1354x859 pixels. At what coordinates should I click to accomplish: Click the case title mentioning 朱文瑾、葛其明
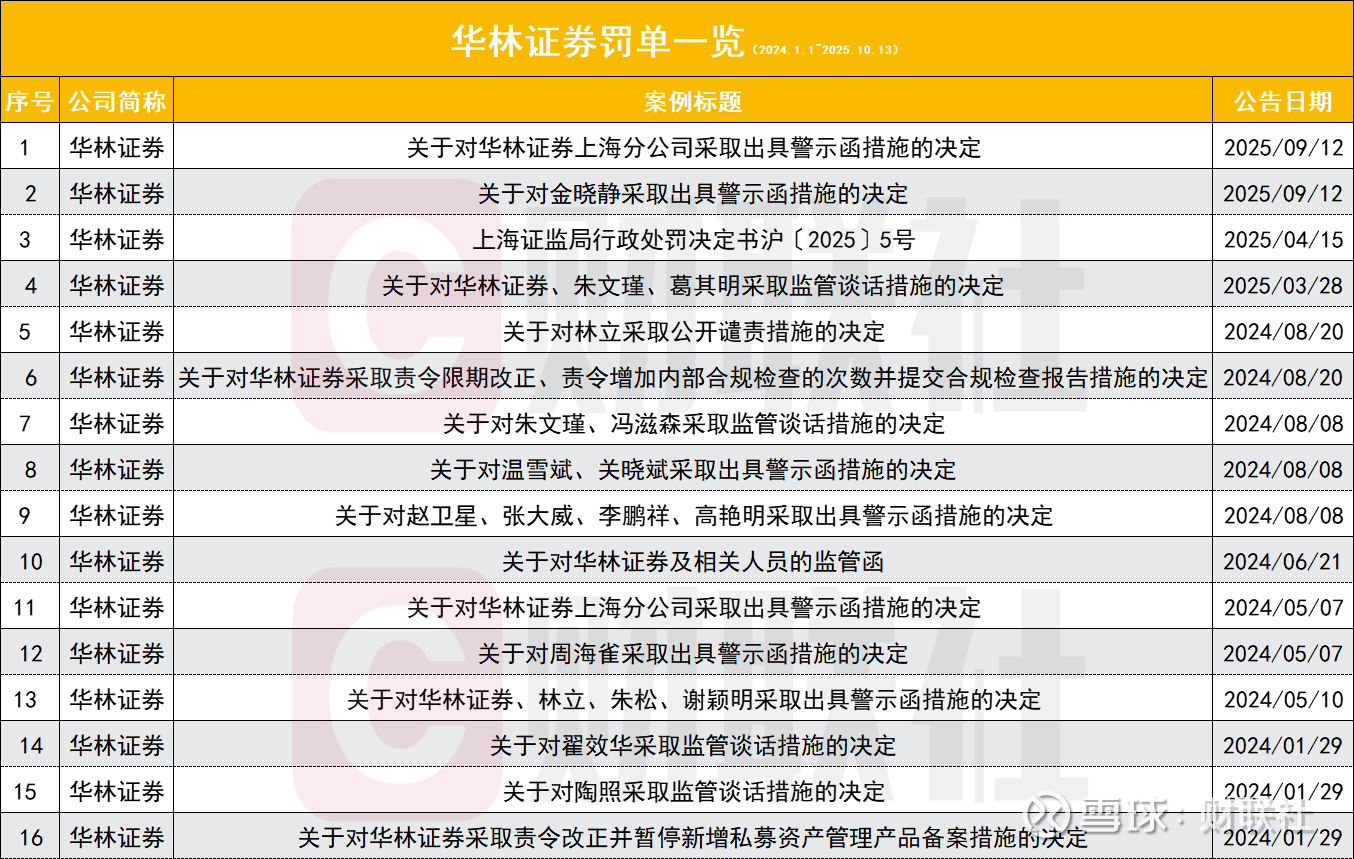693,286
